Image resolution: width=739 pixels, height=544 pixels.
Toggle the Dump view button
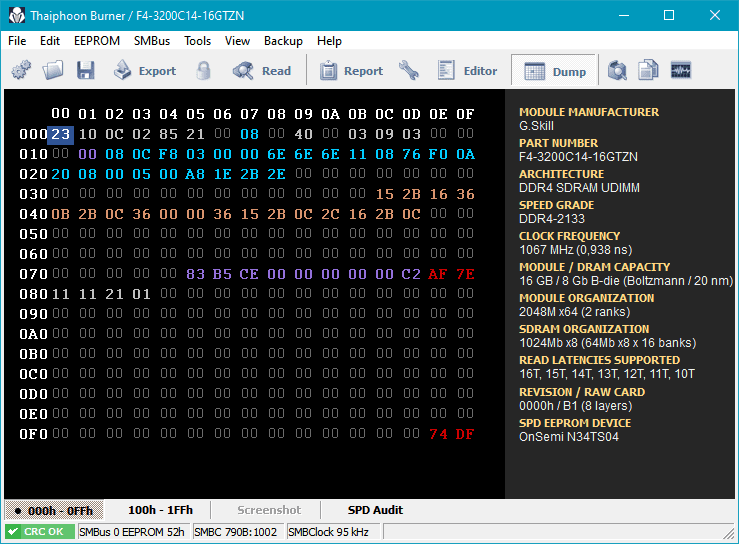554,71
